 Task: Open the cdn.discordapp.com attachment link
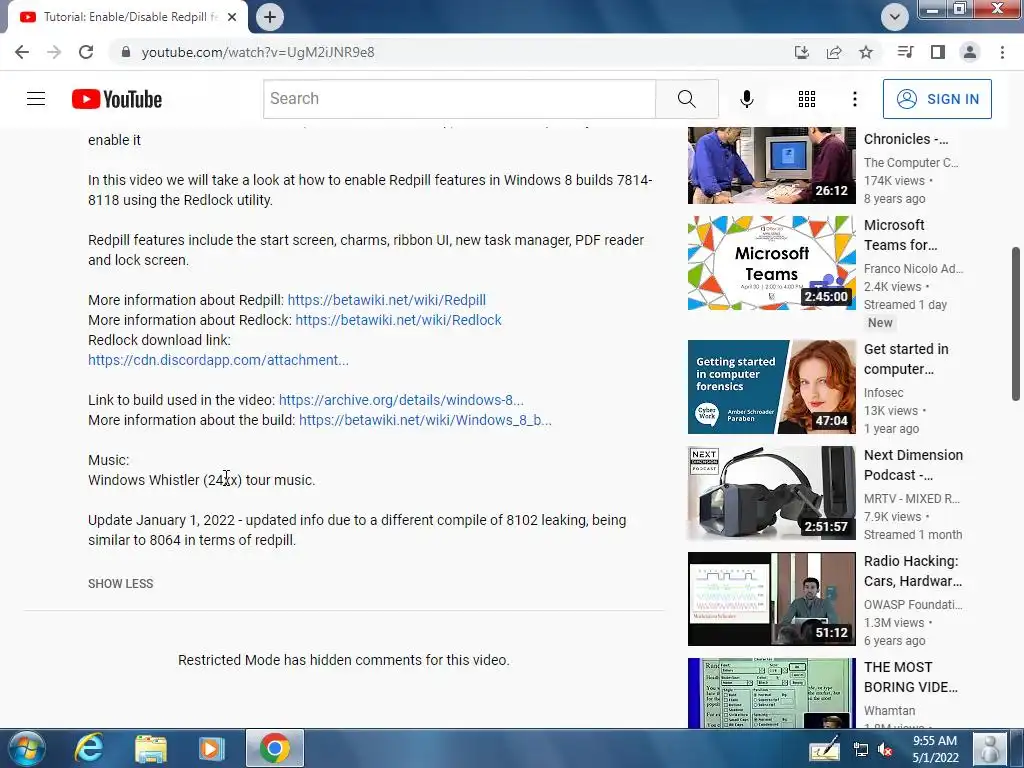[x=218, y=360]
